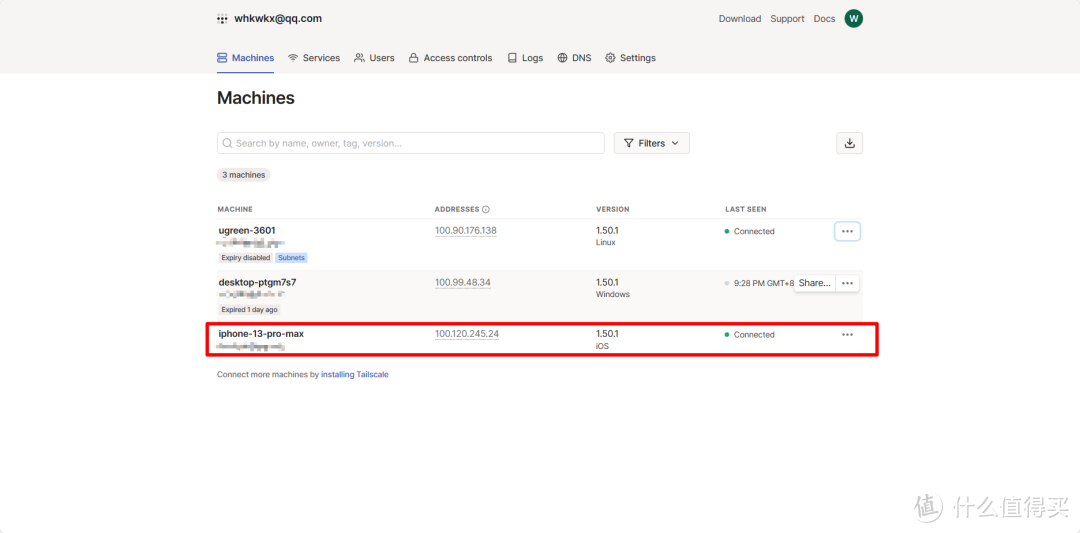Viewport: 1080px width, 533px height.
Task: Open the Logs tab
Action: [x=525, y=58]
